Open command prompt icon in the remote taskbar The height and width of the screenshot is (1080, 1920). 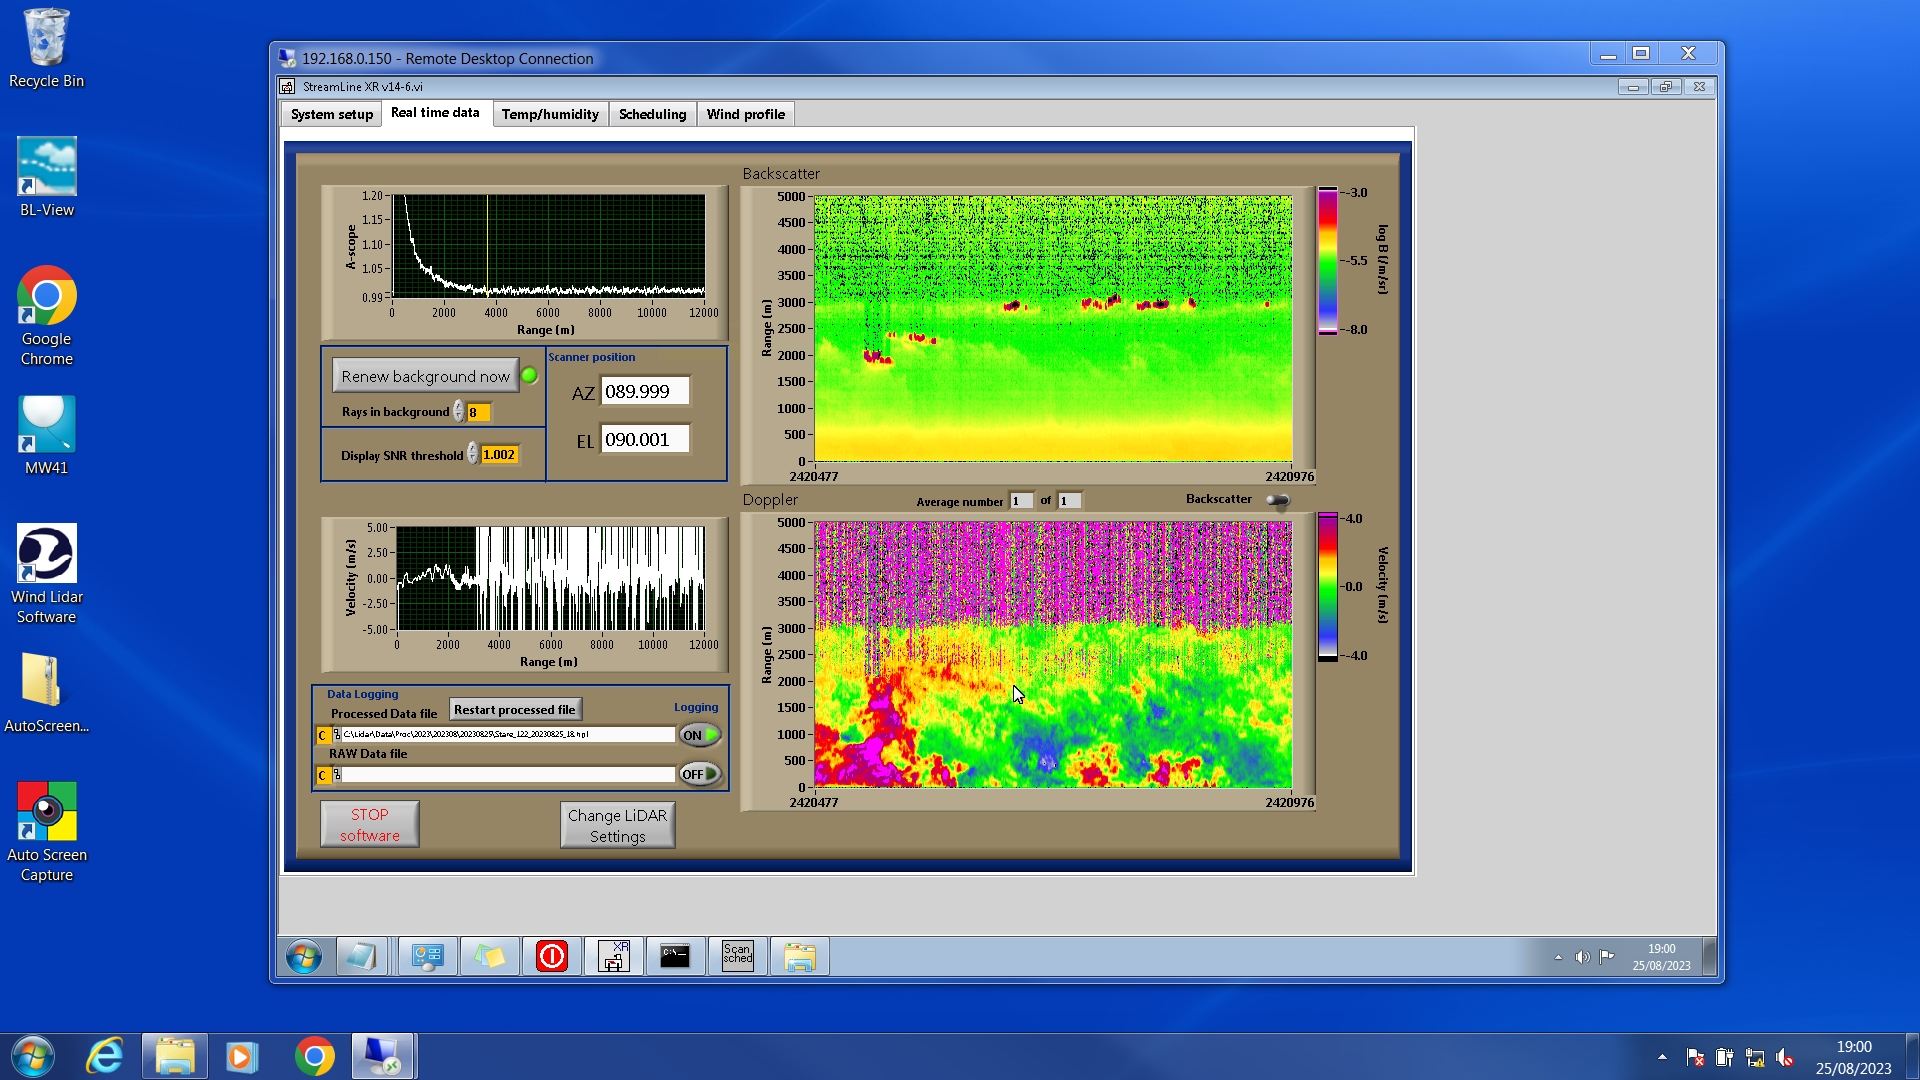[675, 956]
